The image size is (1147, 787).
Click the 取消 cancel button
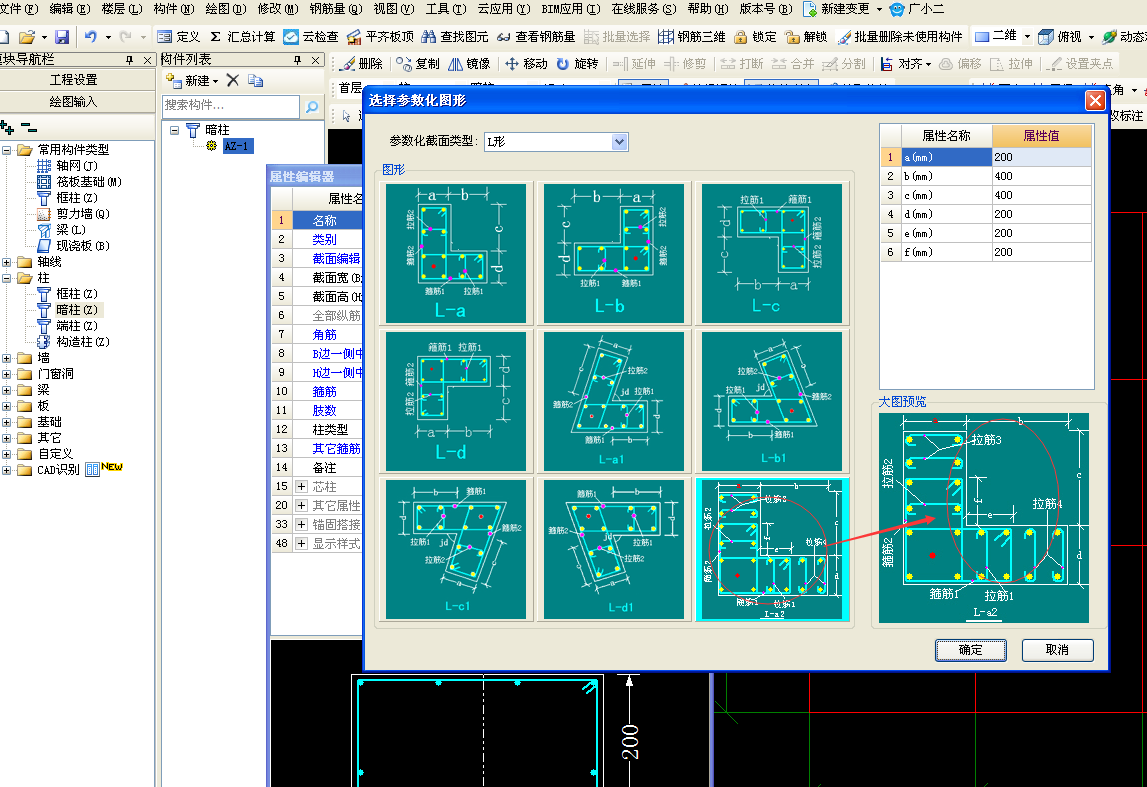1057,649
